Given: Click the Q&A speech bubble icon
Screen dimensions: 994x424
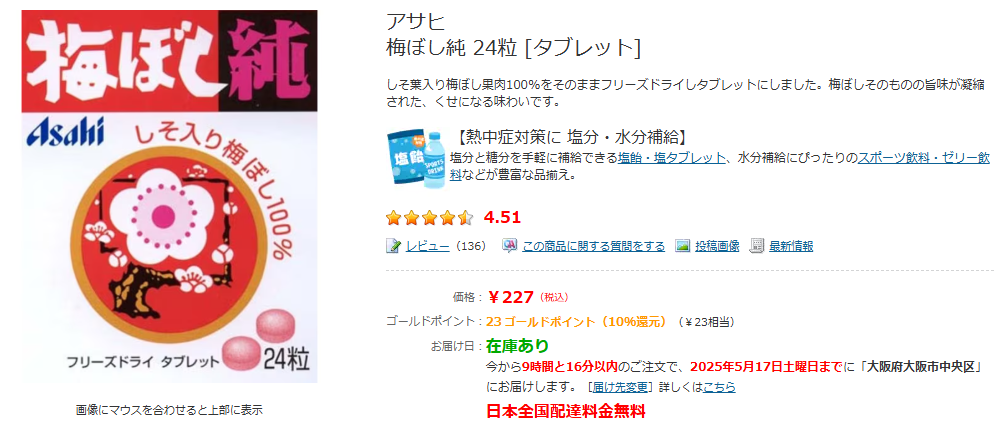Looking at the screenshot, I should (509, 246).
